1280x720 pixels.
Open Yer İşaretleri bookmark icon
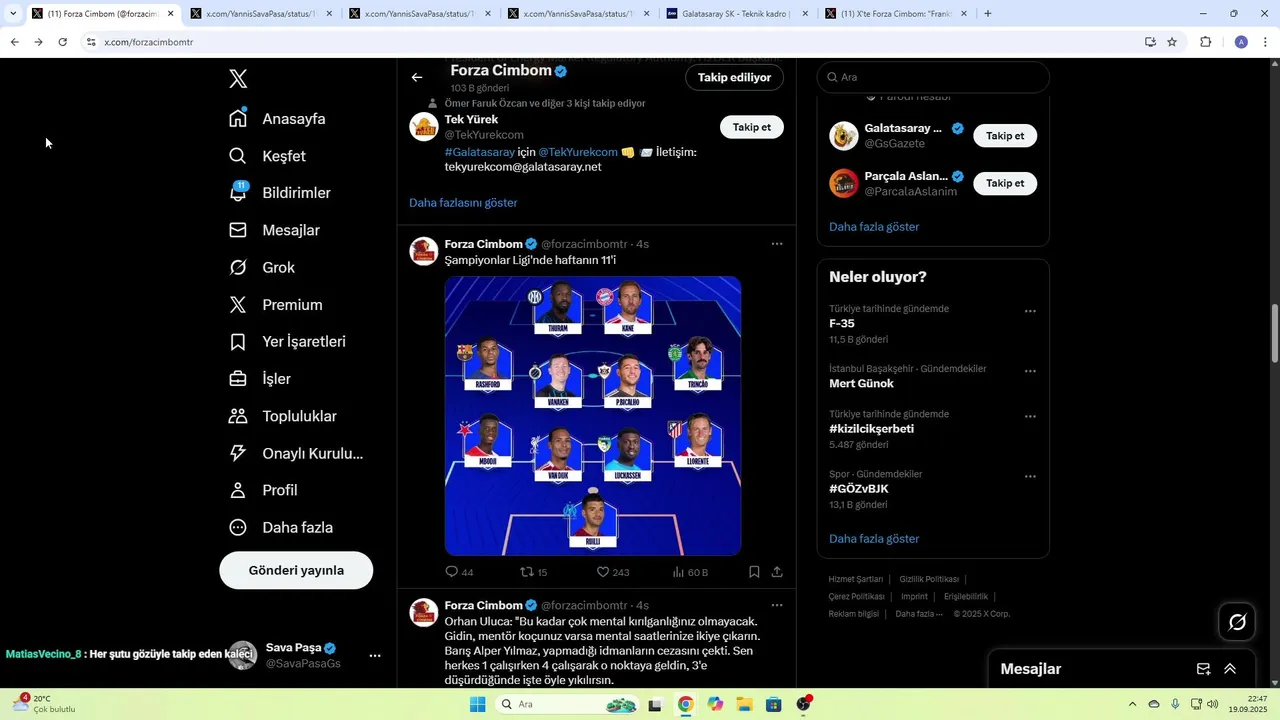point(238,342)
